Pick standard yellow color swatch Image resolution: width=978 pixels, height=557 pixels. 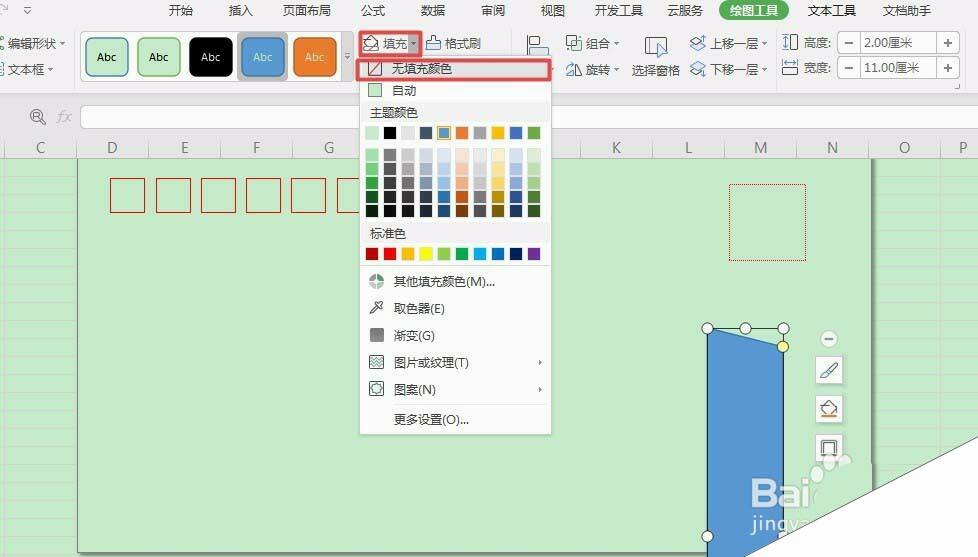coord(425,254)
